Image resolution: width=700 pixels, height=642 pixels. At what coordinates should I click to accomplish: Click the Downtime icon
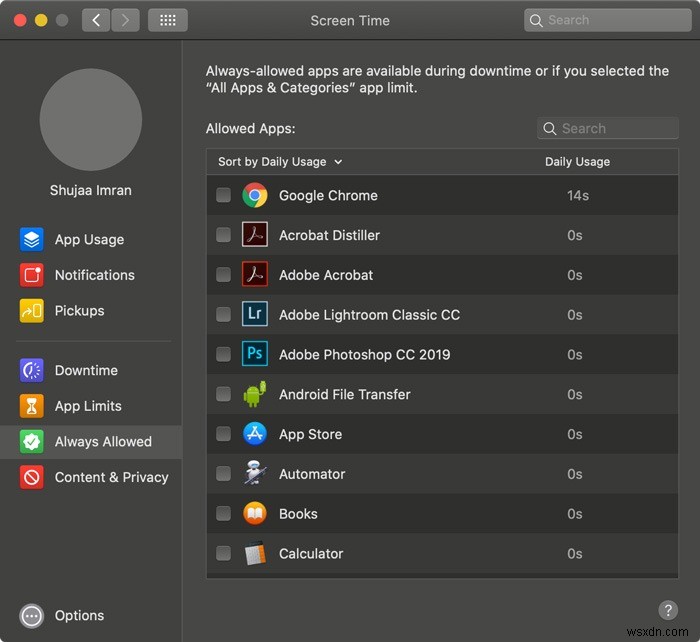click(32, 370)
